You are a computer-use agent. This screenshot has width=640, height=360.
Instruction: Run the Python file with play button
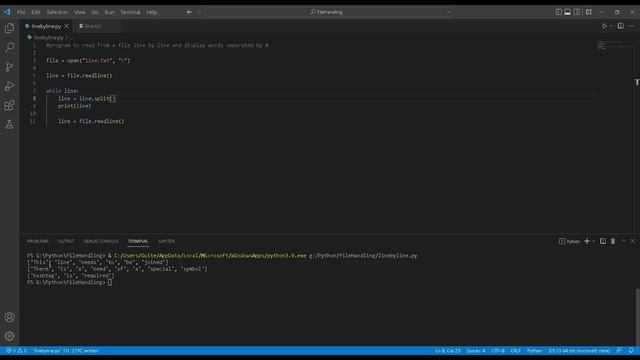point(604,26)
